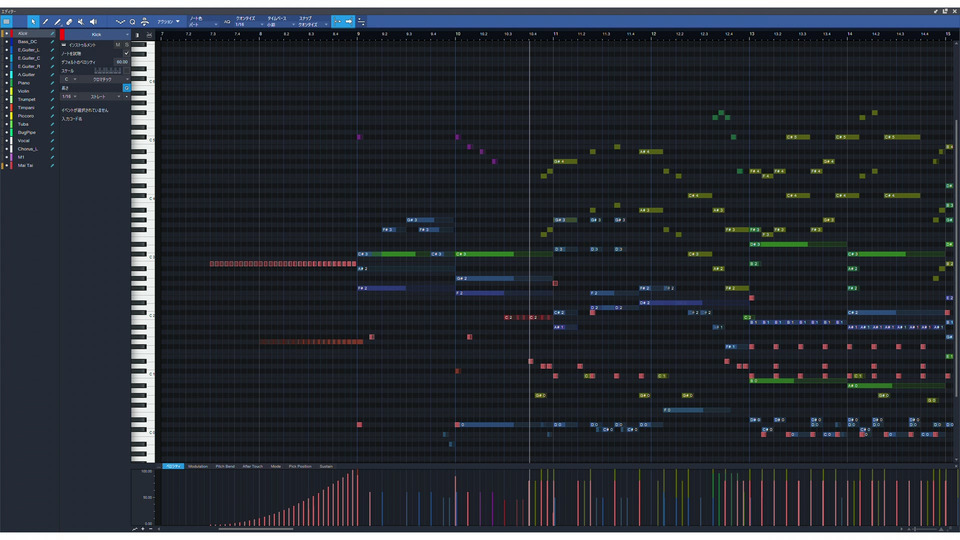960x540 pixels.
Task: Click the G button in the inspector
Action: 127,88
